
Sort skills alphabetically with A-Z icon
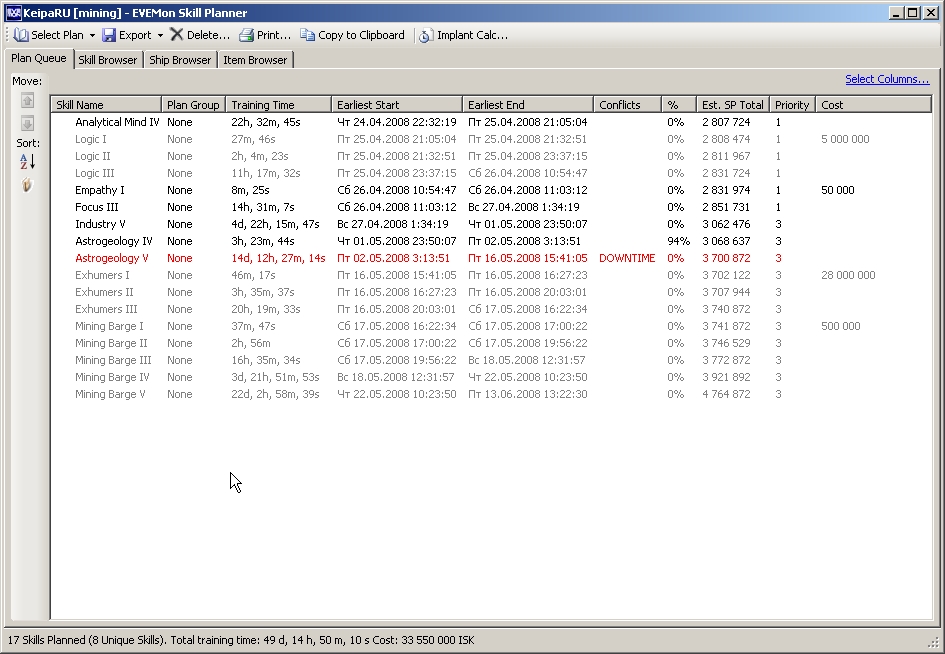pos(27,162)
